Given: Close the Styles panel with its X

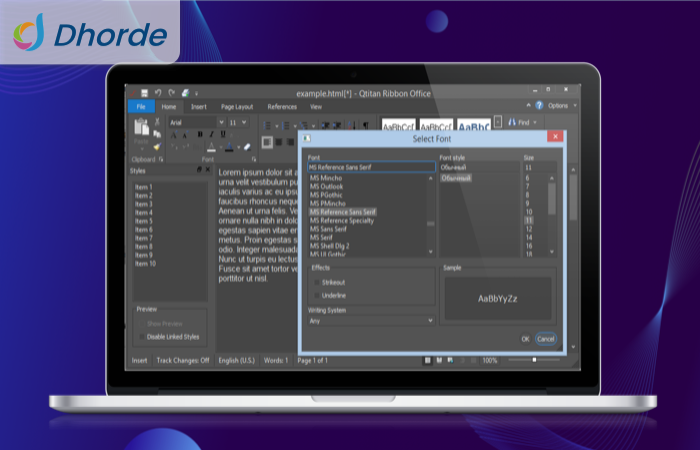Looking at the screenshot, I should click(x=208, y=171).
